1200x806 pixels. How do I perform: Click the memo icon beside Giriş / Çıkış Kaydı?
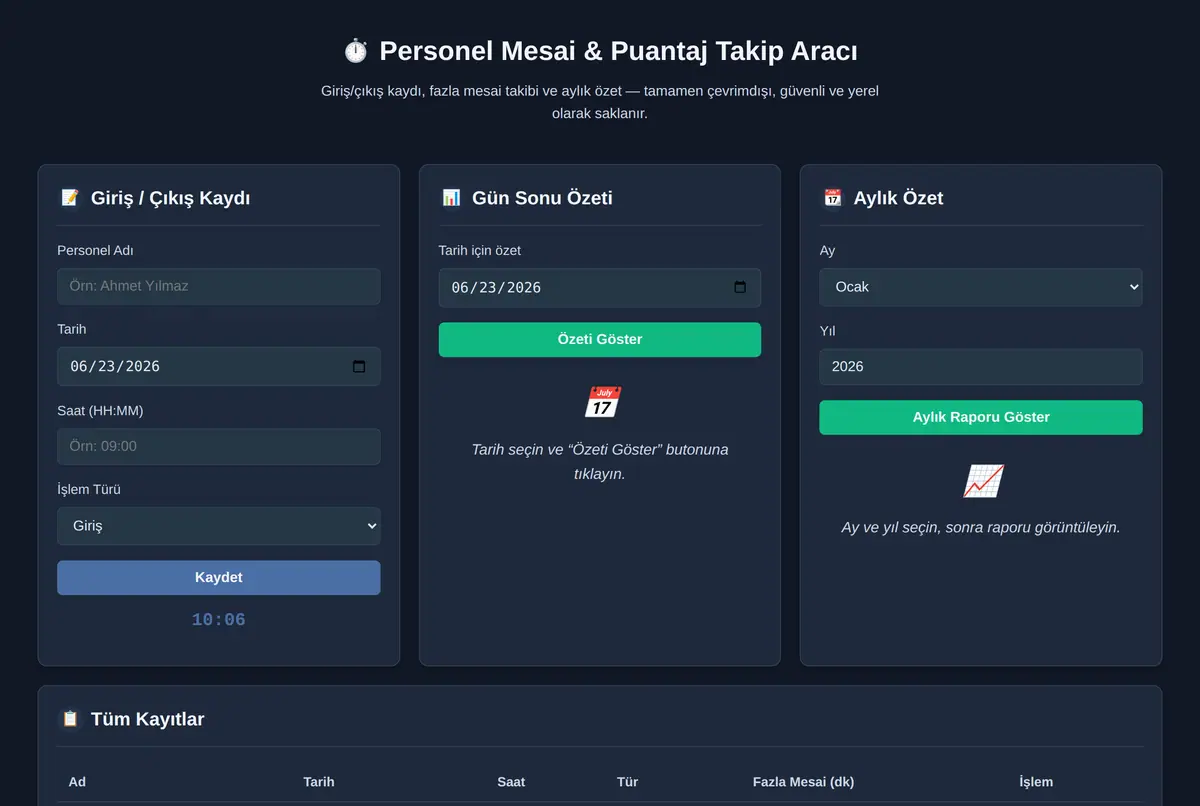70,198
